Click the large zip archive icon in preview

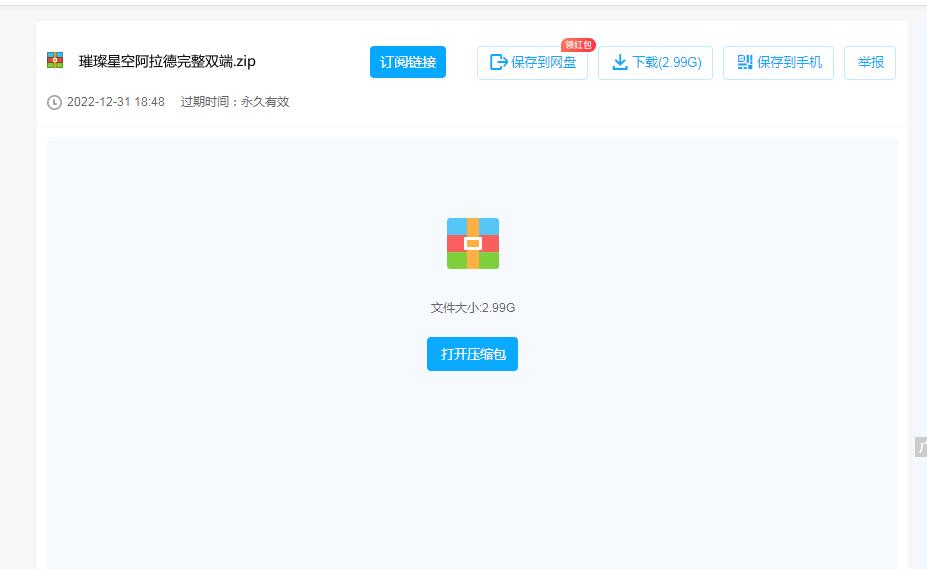472,243
